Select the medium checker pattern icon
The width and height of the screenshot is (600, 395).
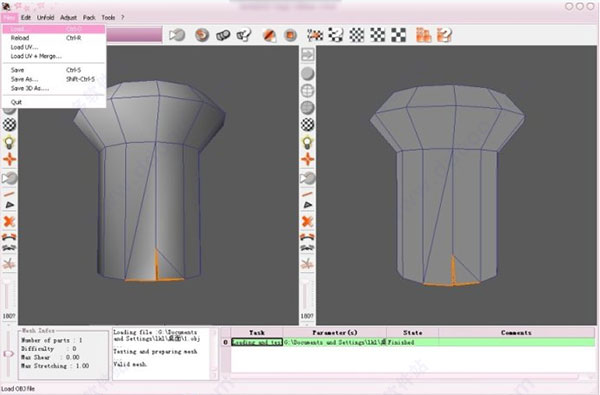coord(378,35)
